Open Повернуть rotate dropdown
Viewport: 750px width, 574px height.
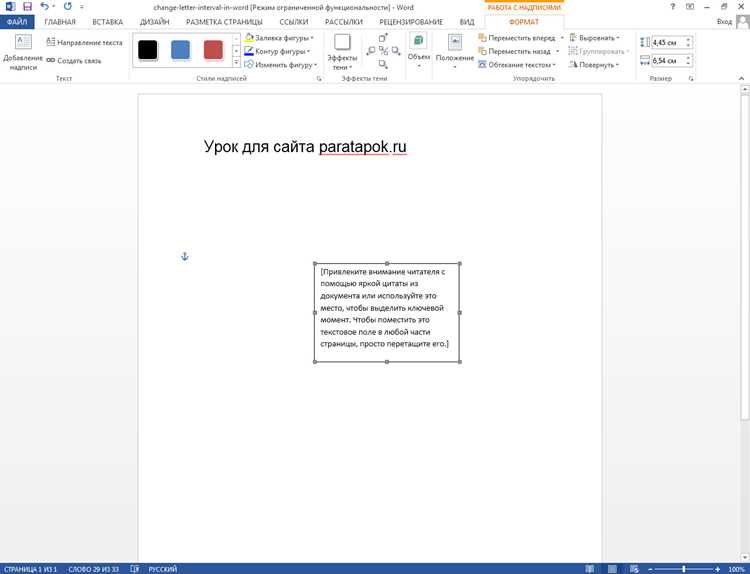tap(594, 65)
